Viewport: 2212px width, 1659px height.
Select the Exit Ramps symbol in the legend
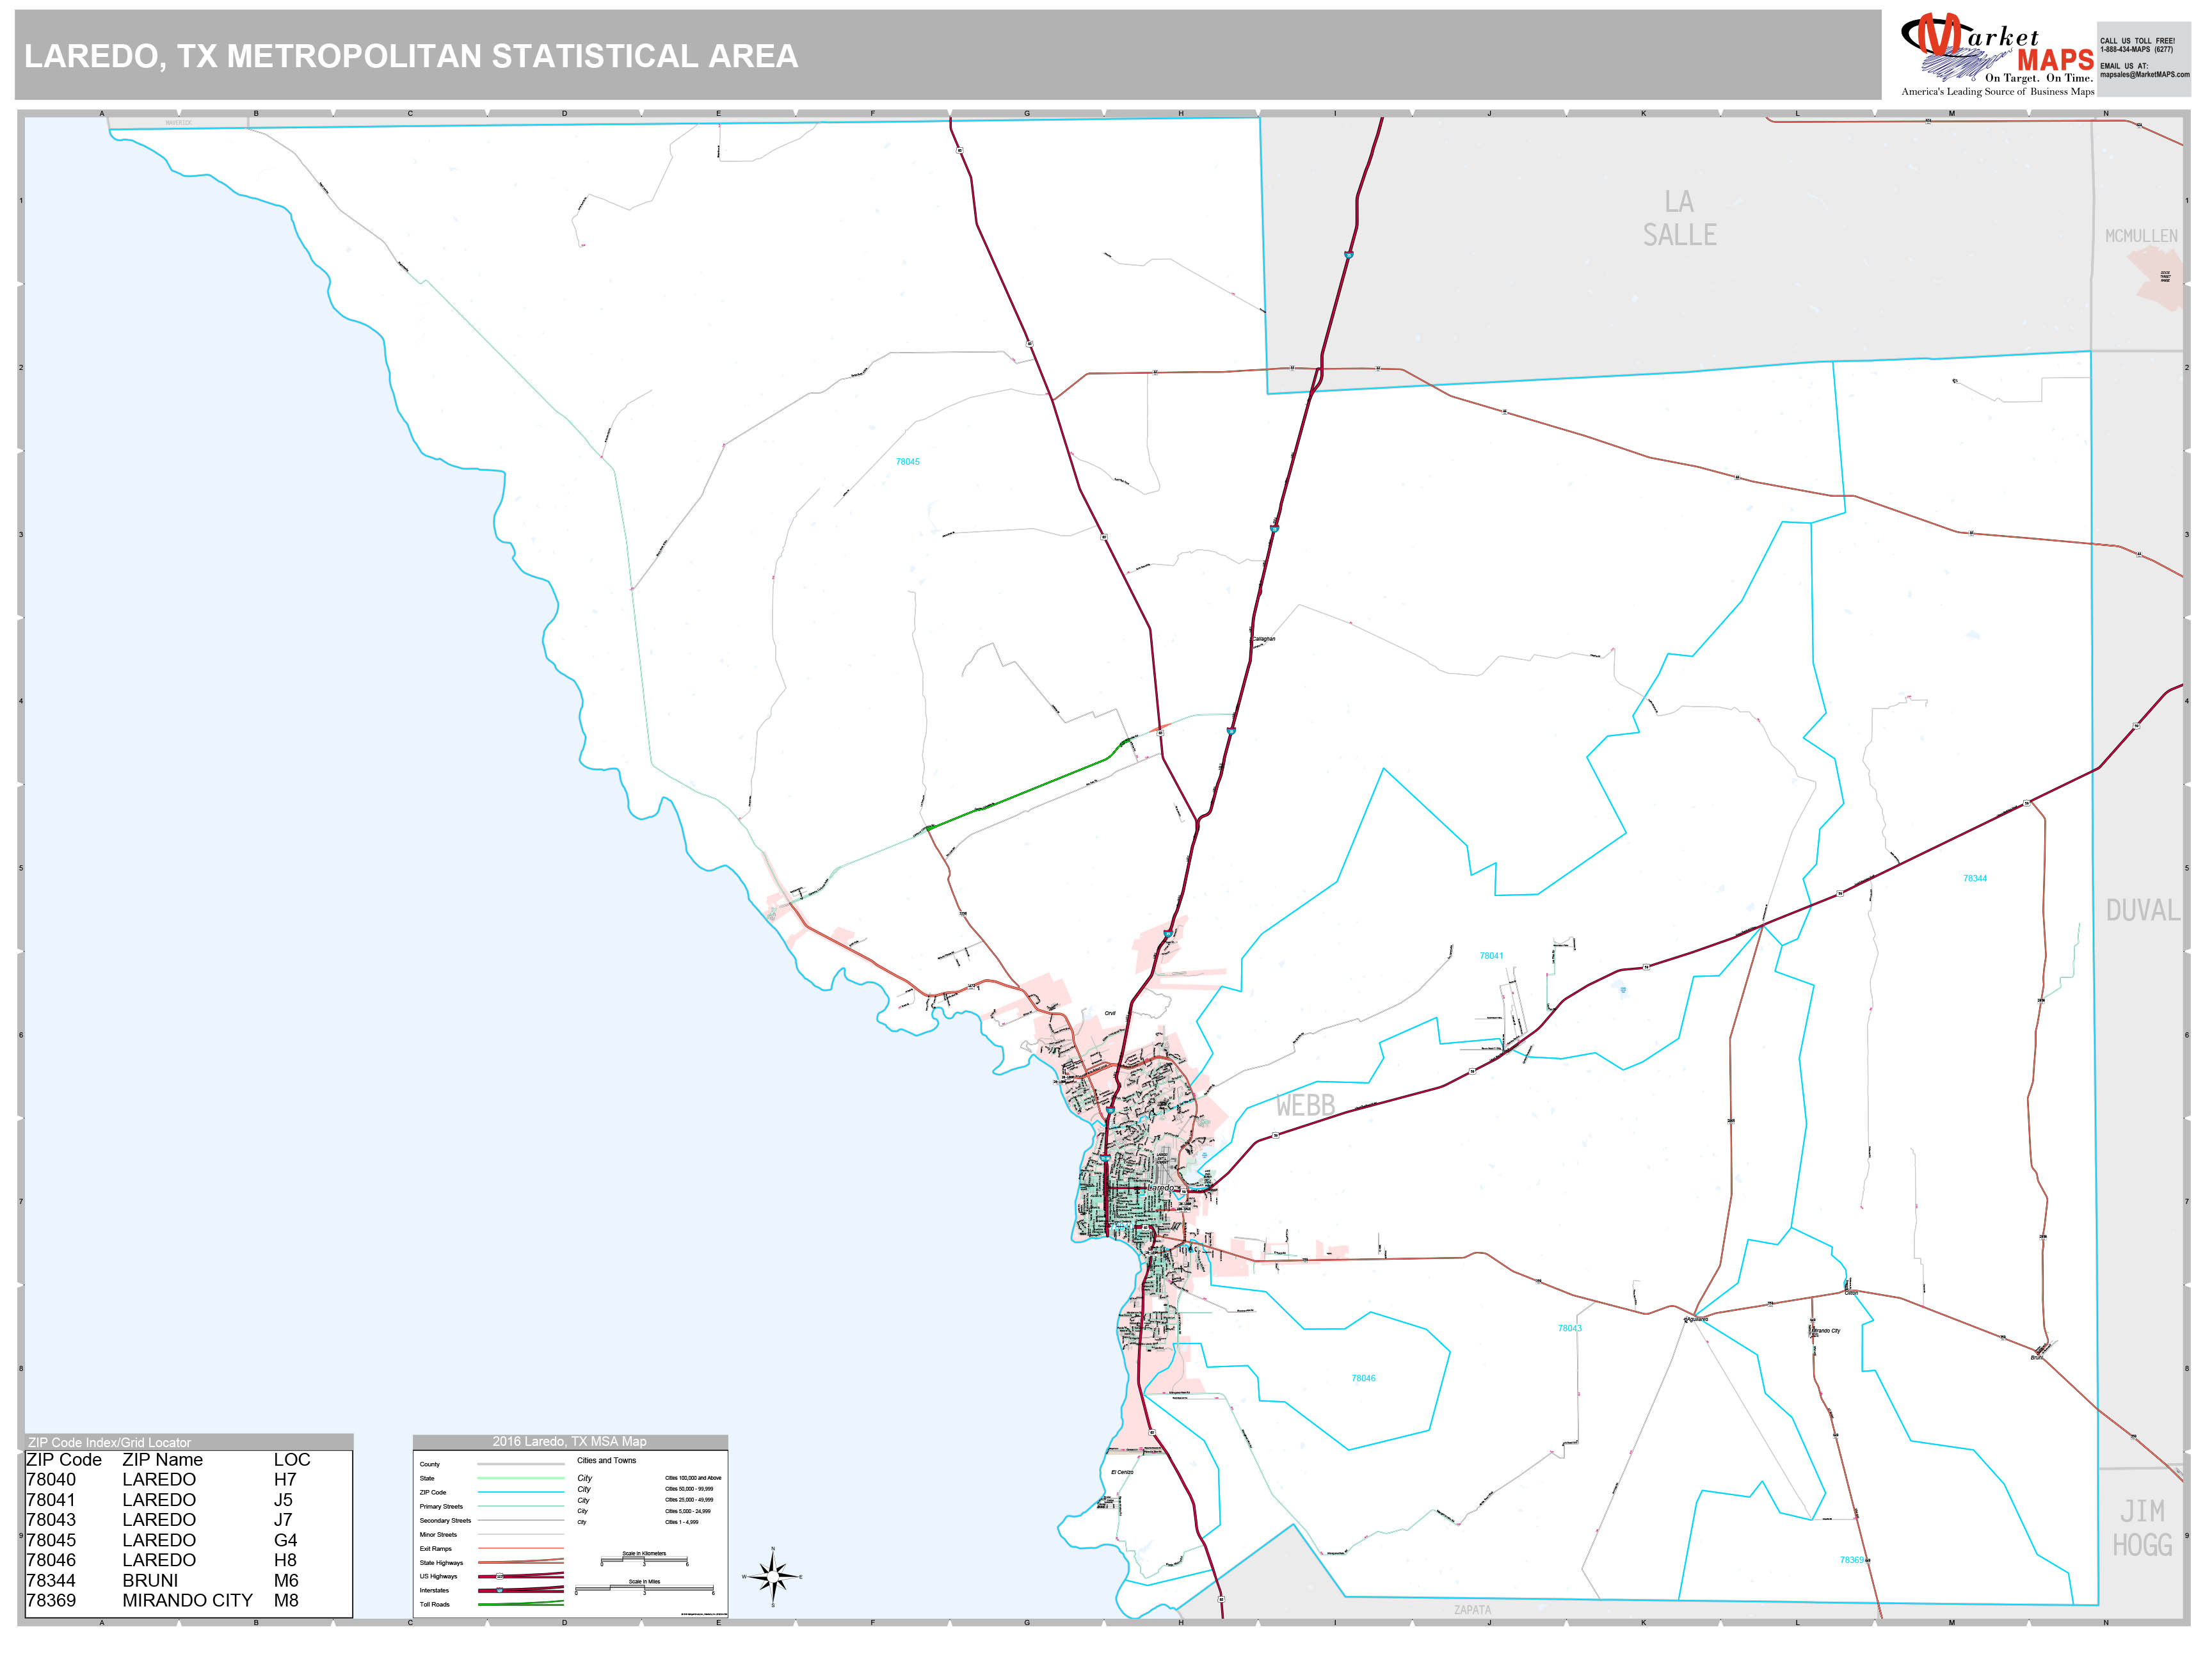coord(521,1548)
